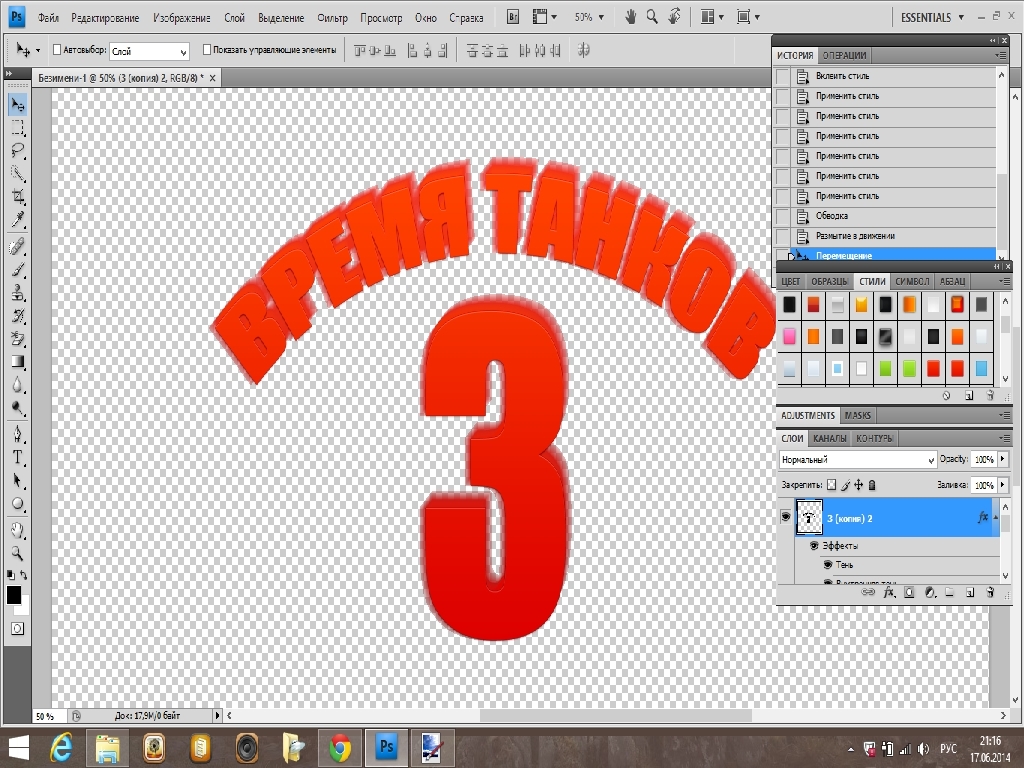1024x768 pixels.
Task: Select the Ellipse shape tool
Action: point(18,504)
